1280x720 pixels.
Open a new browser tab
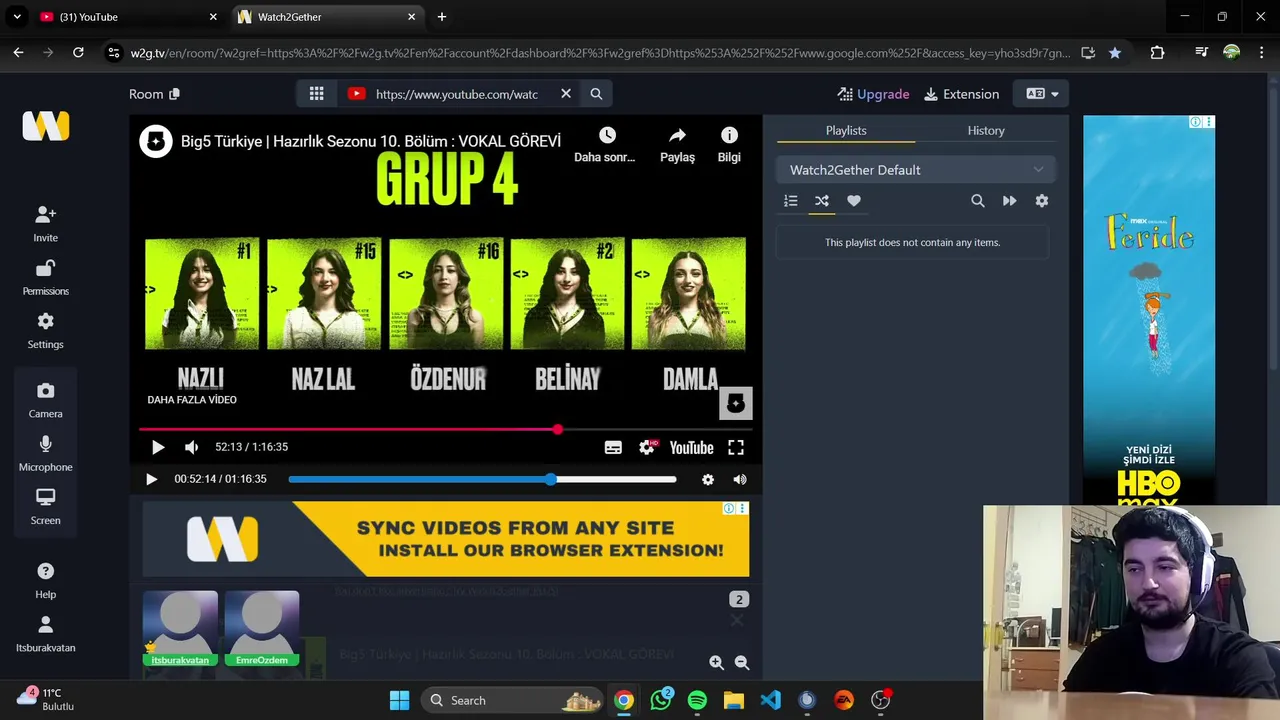coord(442,17)
